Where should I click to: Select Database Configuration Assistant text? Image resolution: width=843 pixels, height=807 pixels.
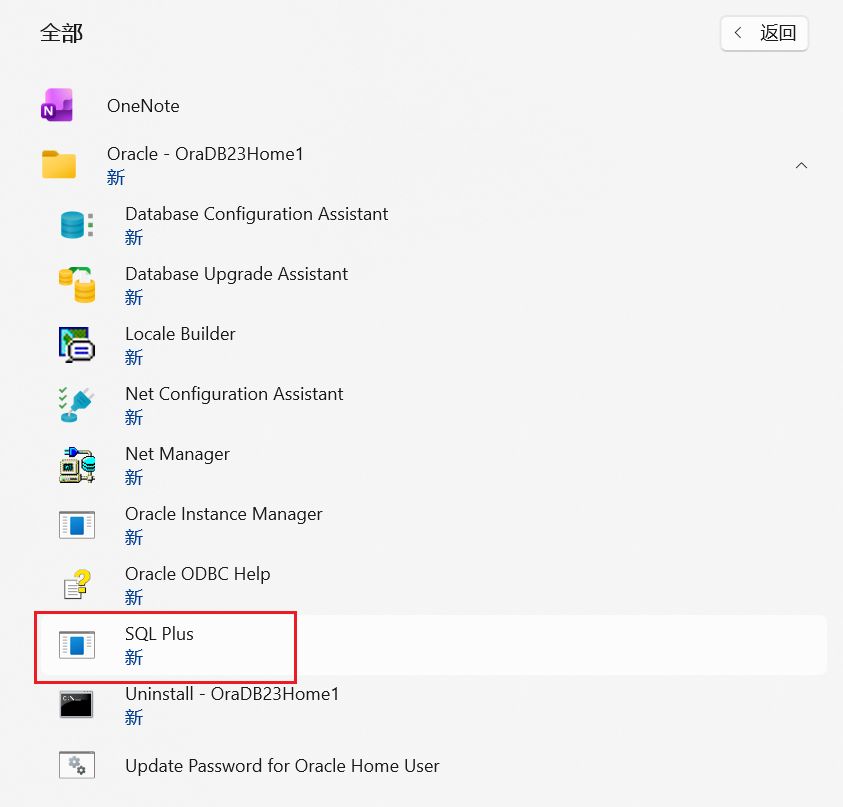click(x=256, y=214)
